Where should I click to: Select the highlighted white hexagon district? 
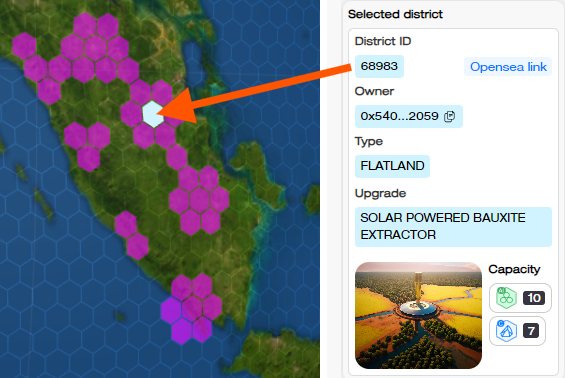pos(153,114)
